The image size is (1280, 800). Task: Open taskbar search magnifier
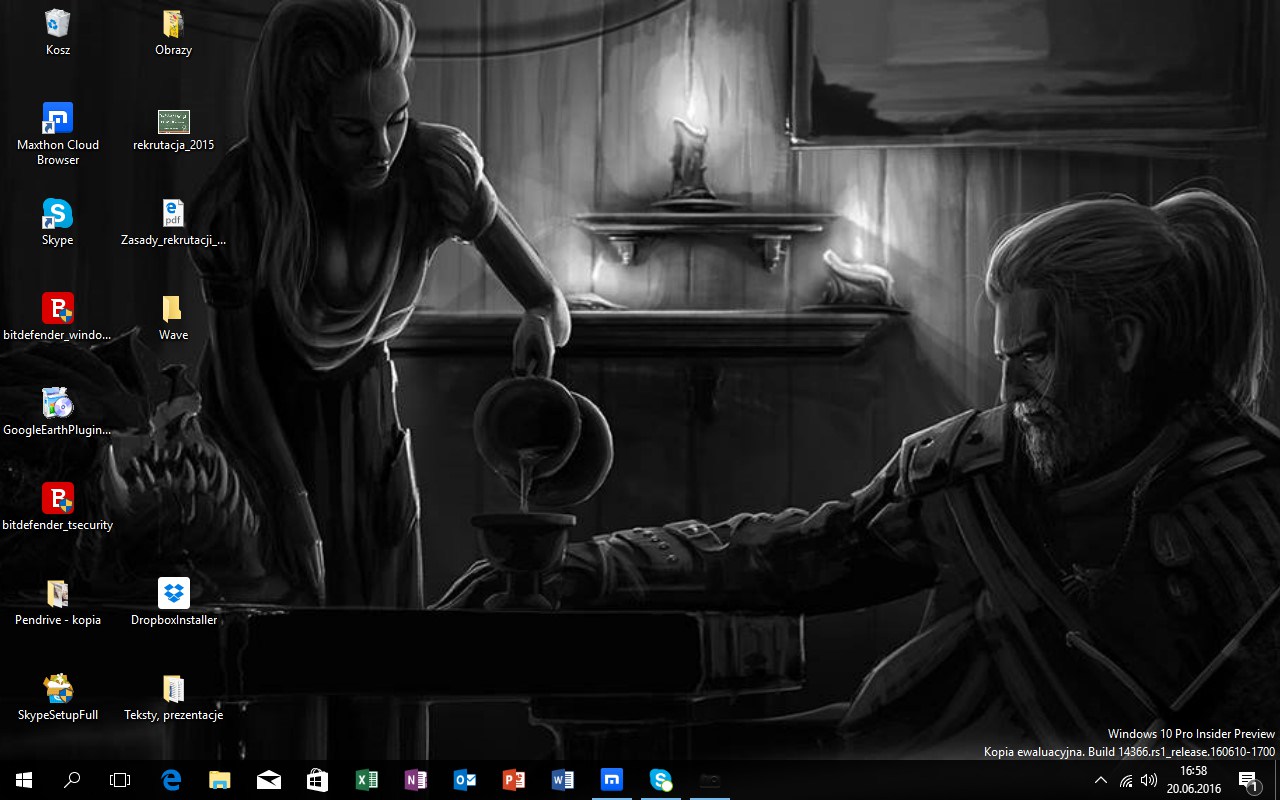point(72,780)
